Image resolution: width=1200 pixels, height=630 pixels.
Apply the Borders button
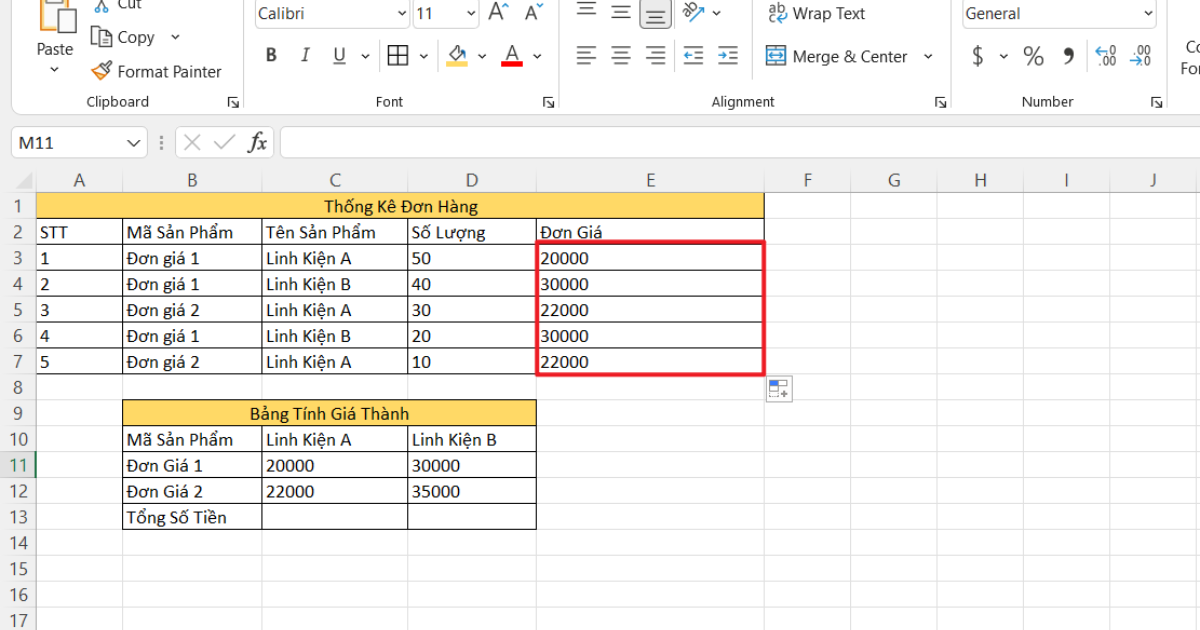pos(398,56)
